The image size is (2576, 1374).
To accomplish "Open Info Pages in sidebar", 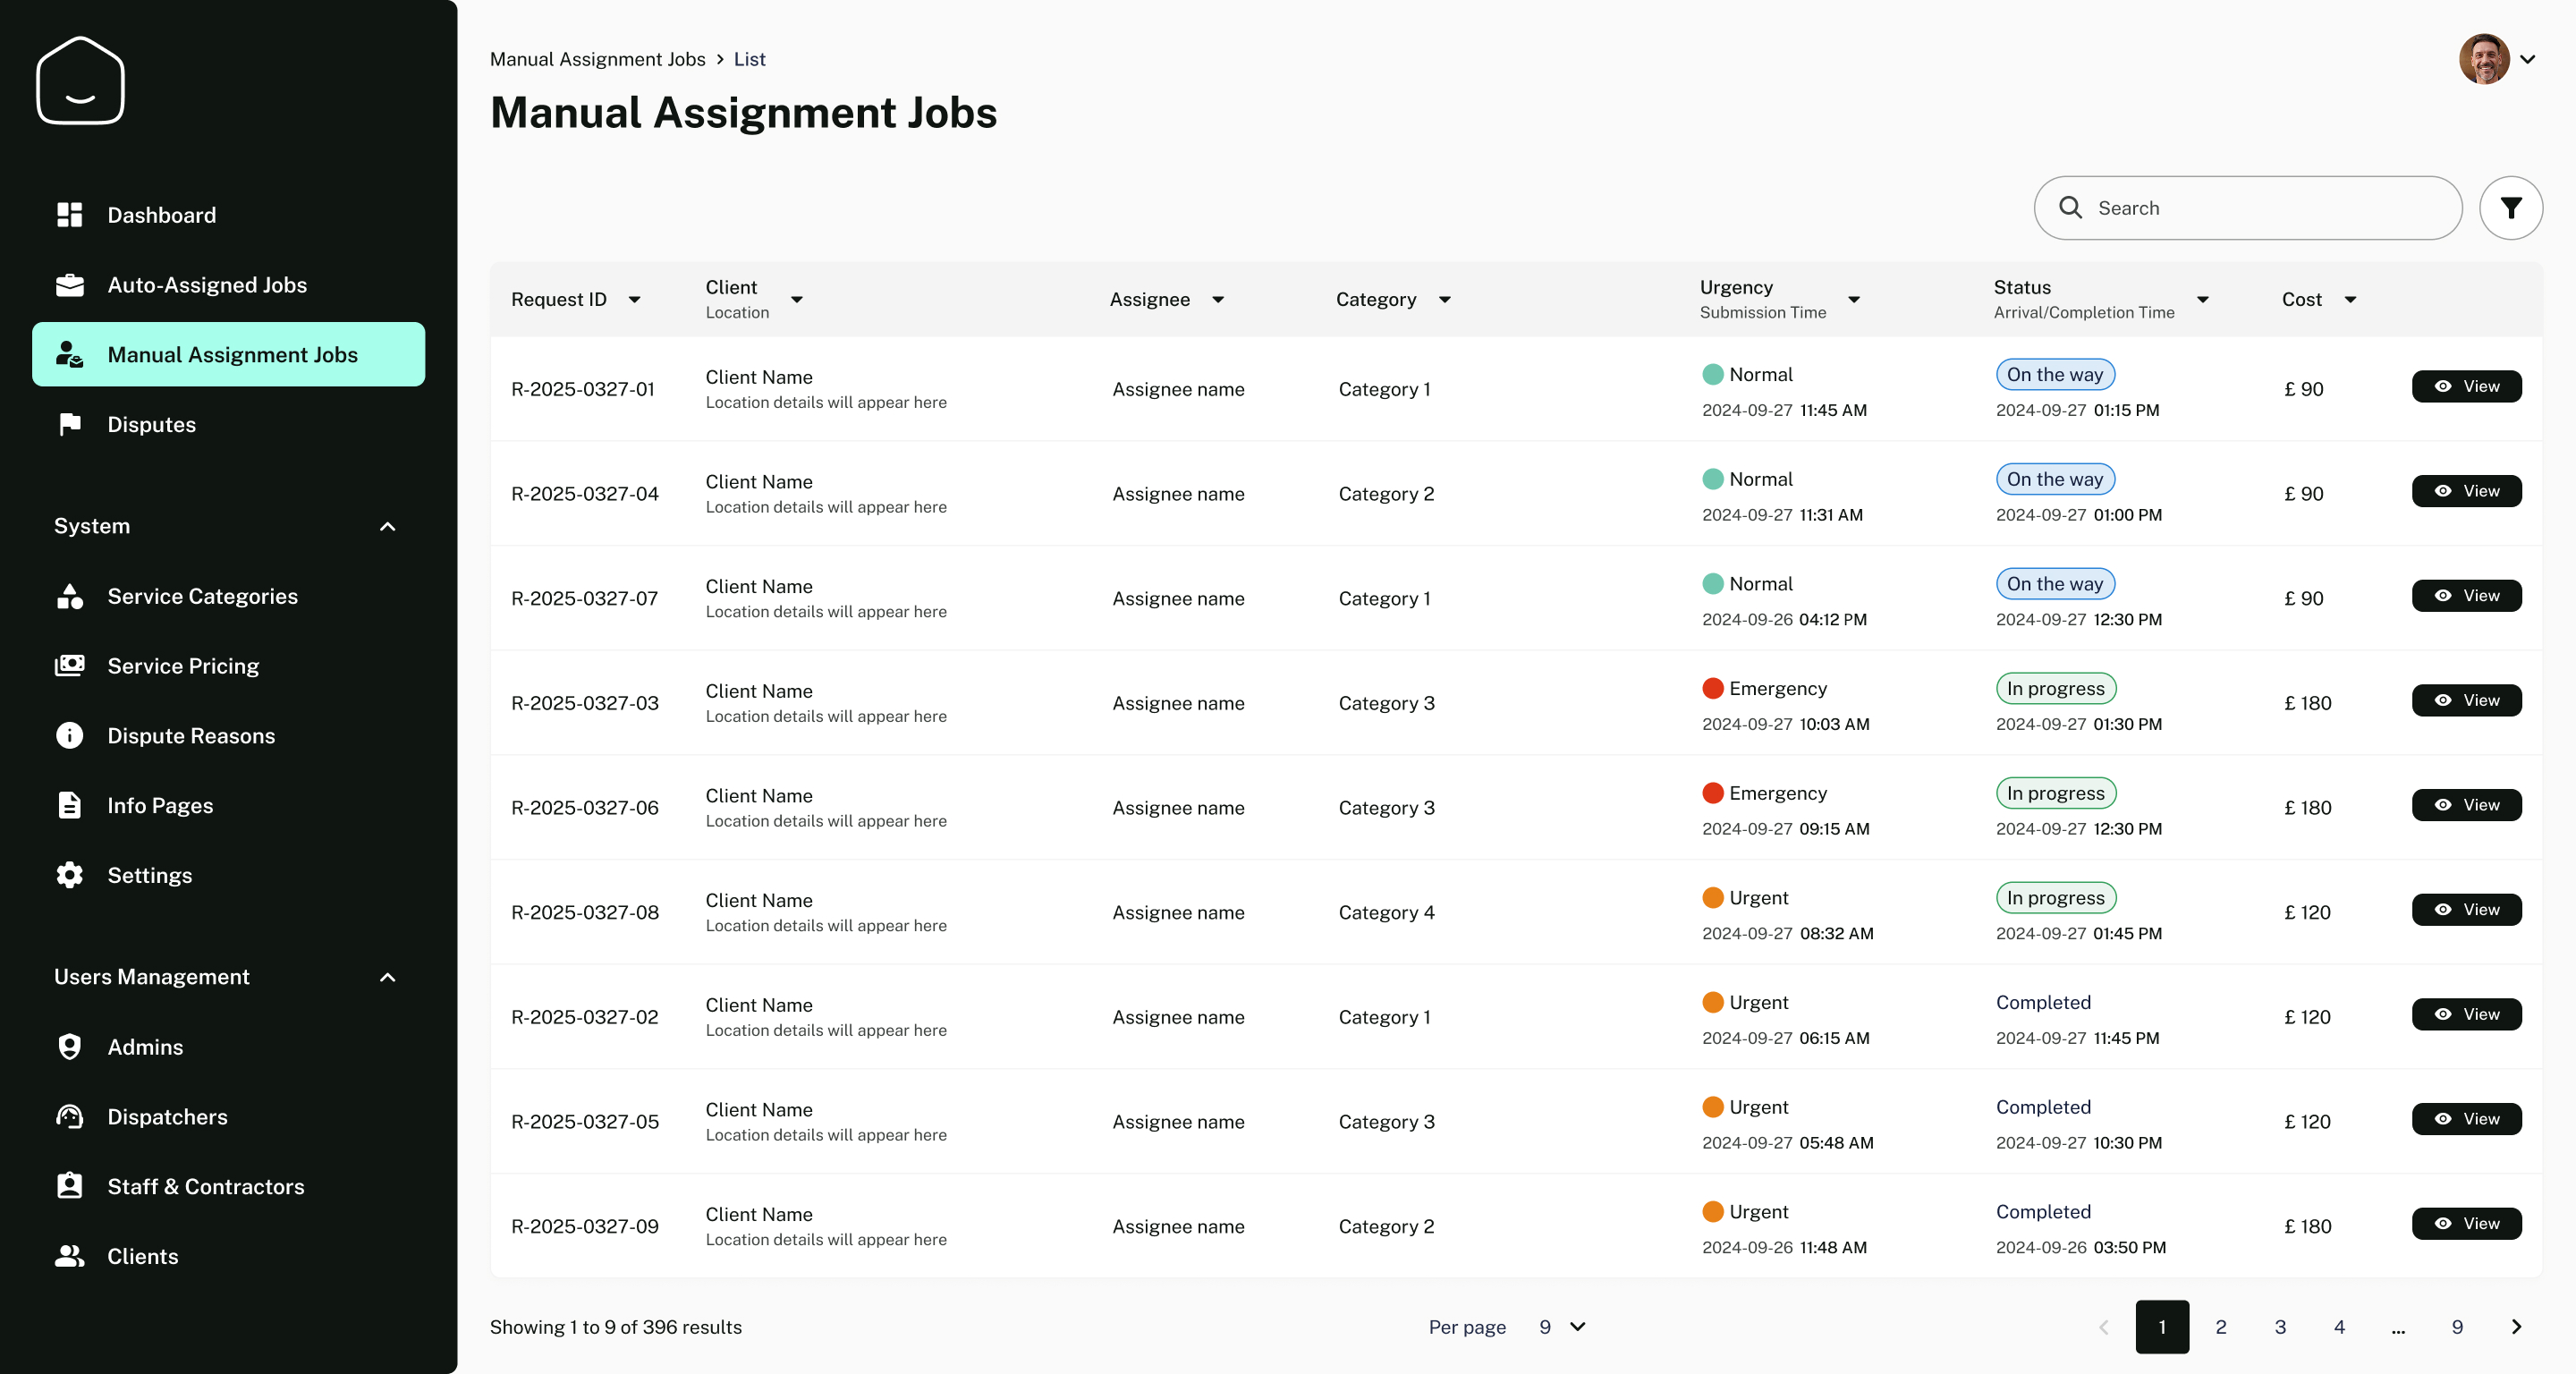I will [x=160, y=806].
